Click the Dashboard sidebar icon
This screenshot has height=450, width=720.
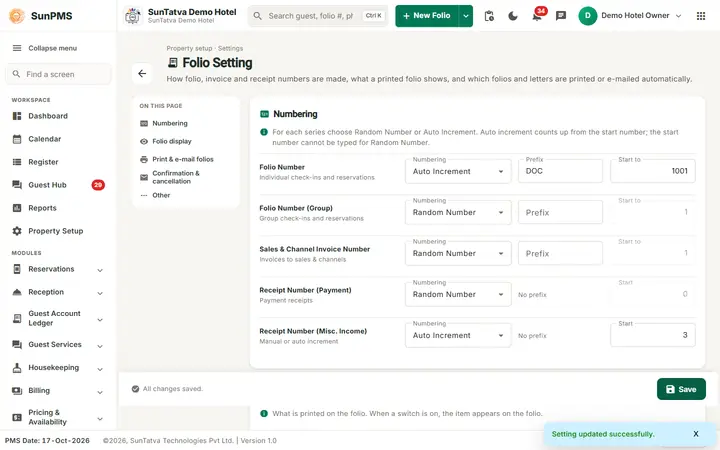(17, 116)
